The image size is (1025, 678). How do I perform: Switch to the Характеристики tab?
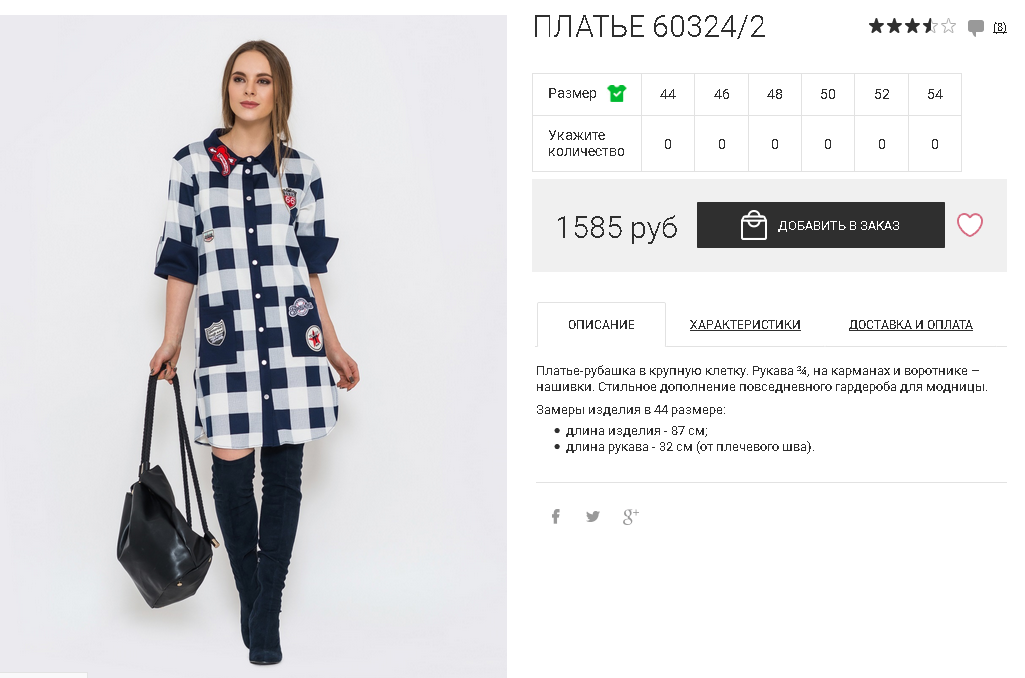click(745, 324)
